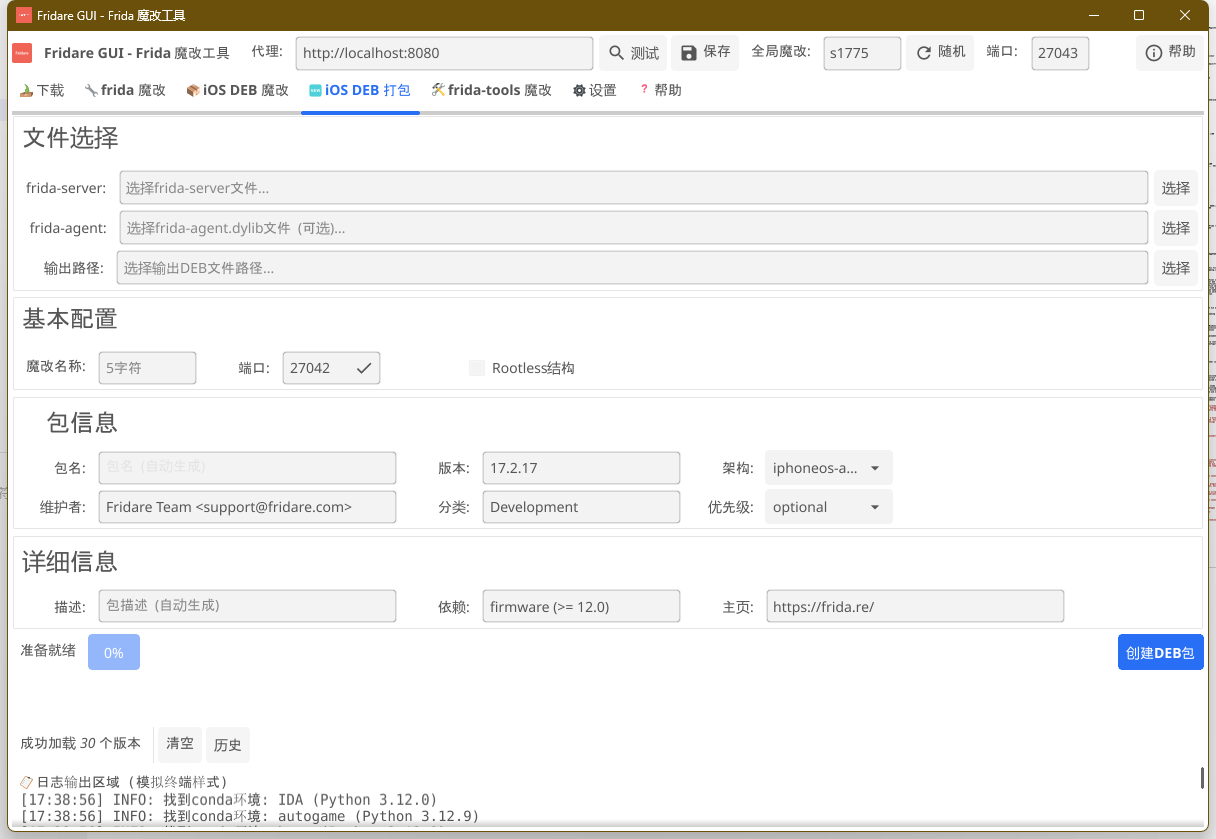The height and width of the screenshot is (839, 1216).
Task: Focus the frida-server file path field
Action: pos(634,188)
